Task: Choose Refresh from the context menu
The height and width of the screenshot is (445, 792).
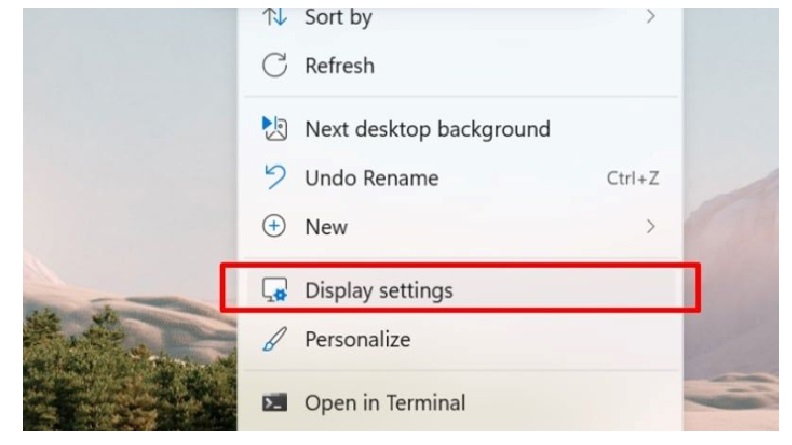Action: (340, 66)
